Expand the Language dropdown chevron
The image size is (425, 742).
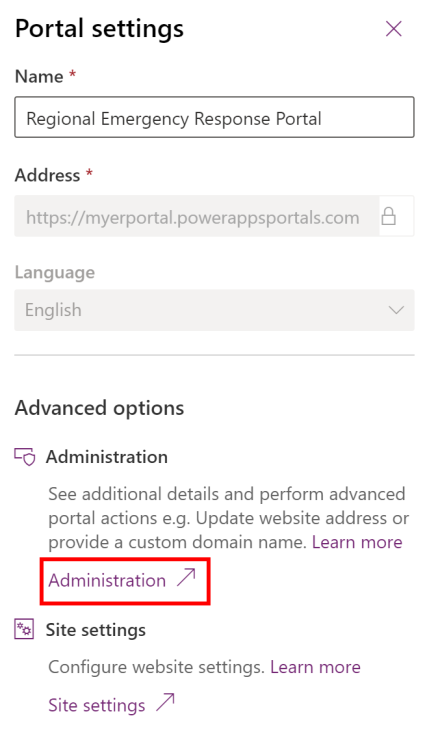396,310
